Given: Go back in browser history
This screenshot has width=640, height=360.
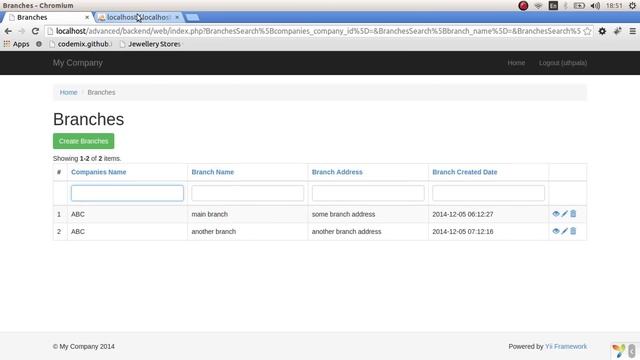Looking at the screenshot, I should click(x=8, y=31).
